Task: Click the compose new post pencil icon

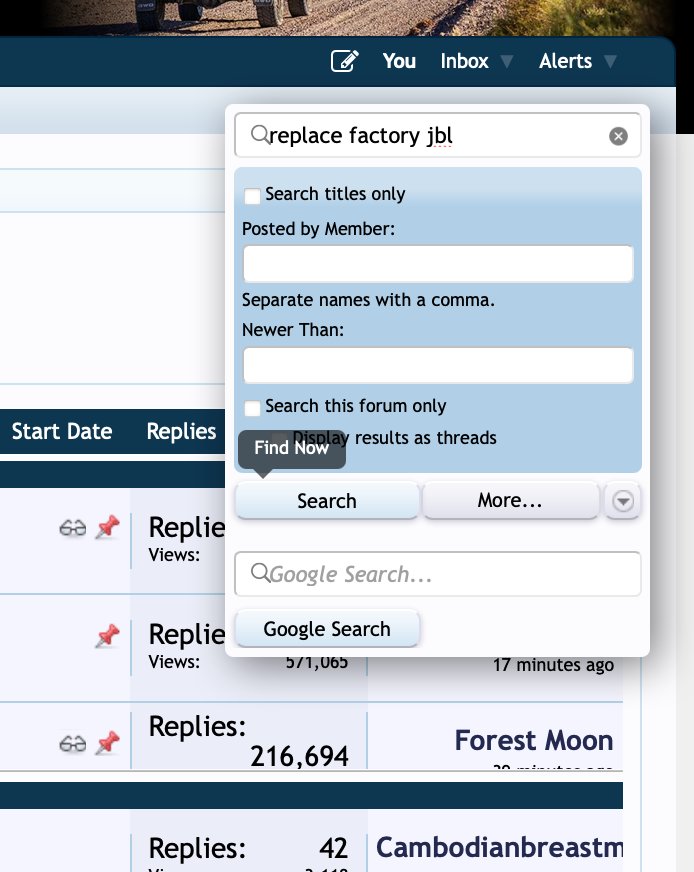Action: (345, 61)
